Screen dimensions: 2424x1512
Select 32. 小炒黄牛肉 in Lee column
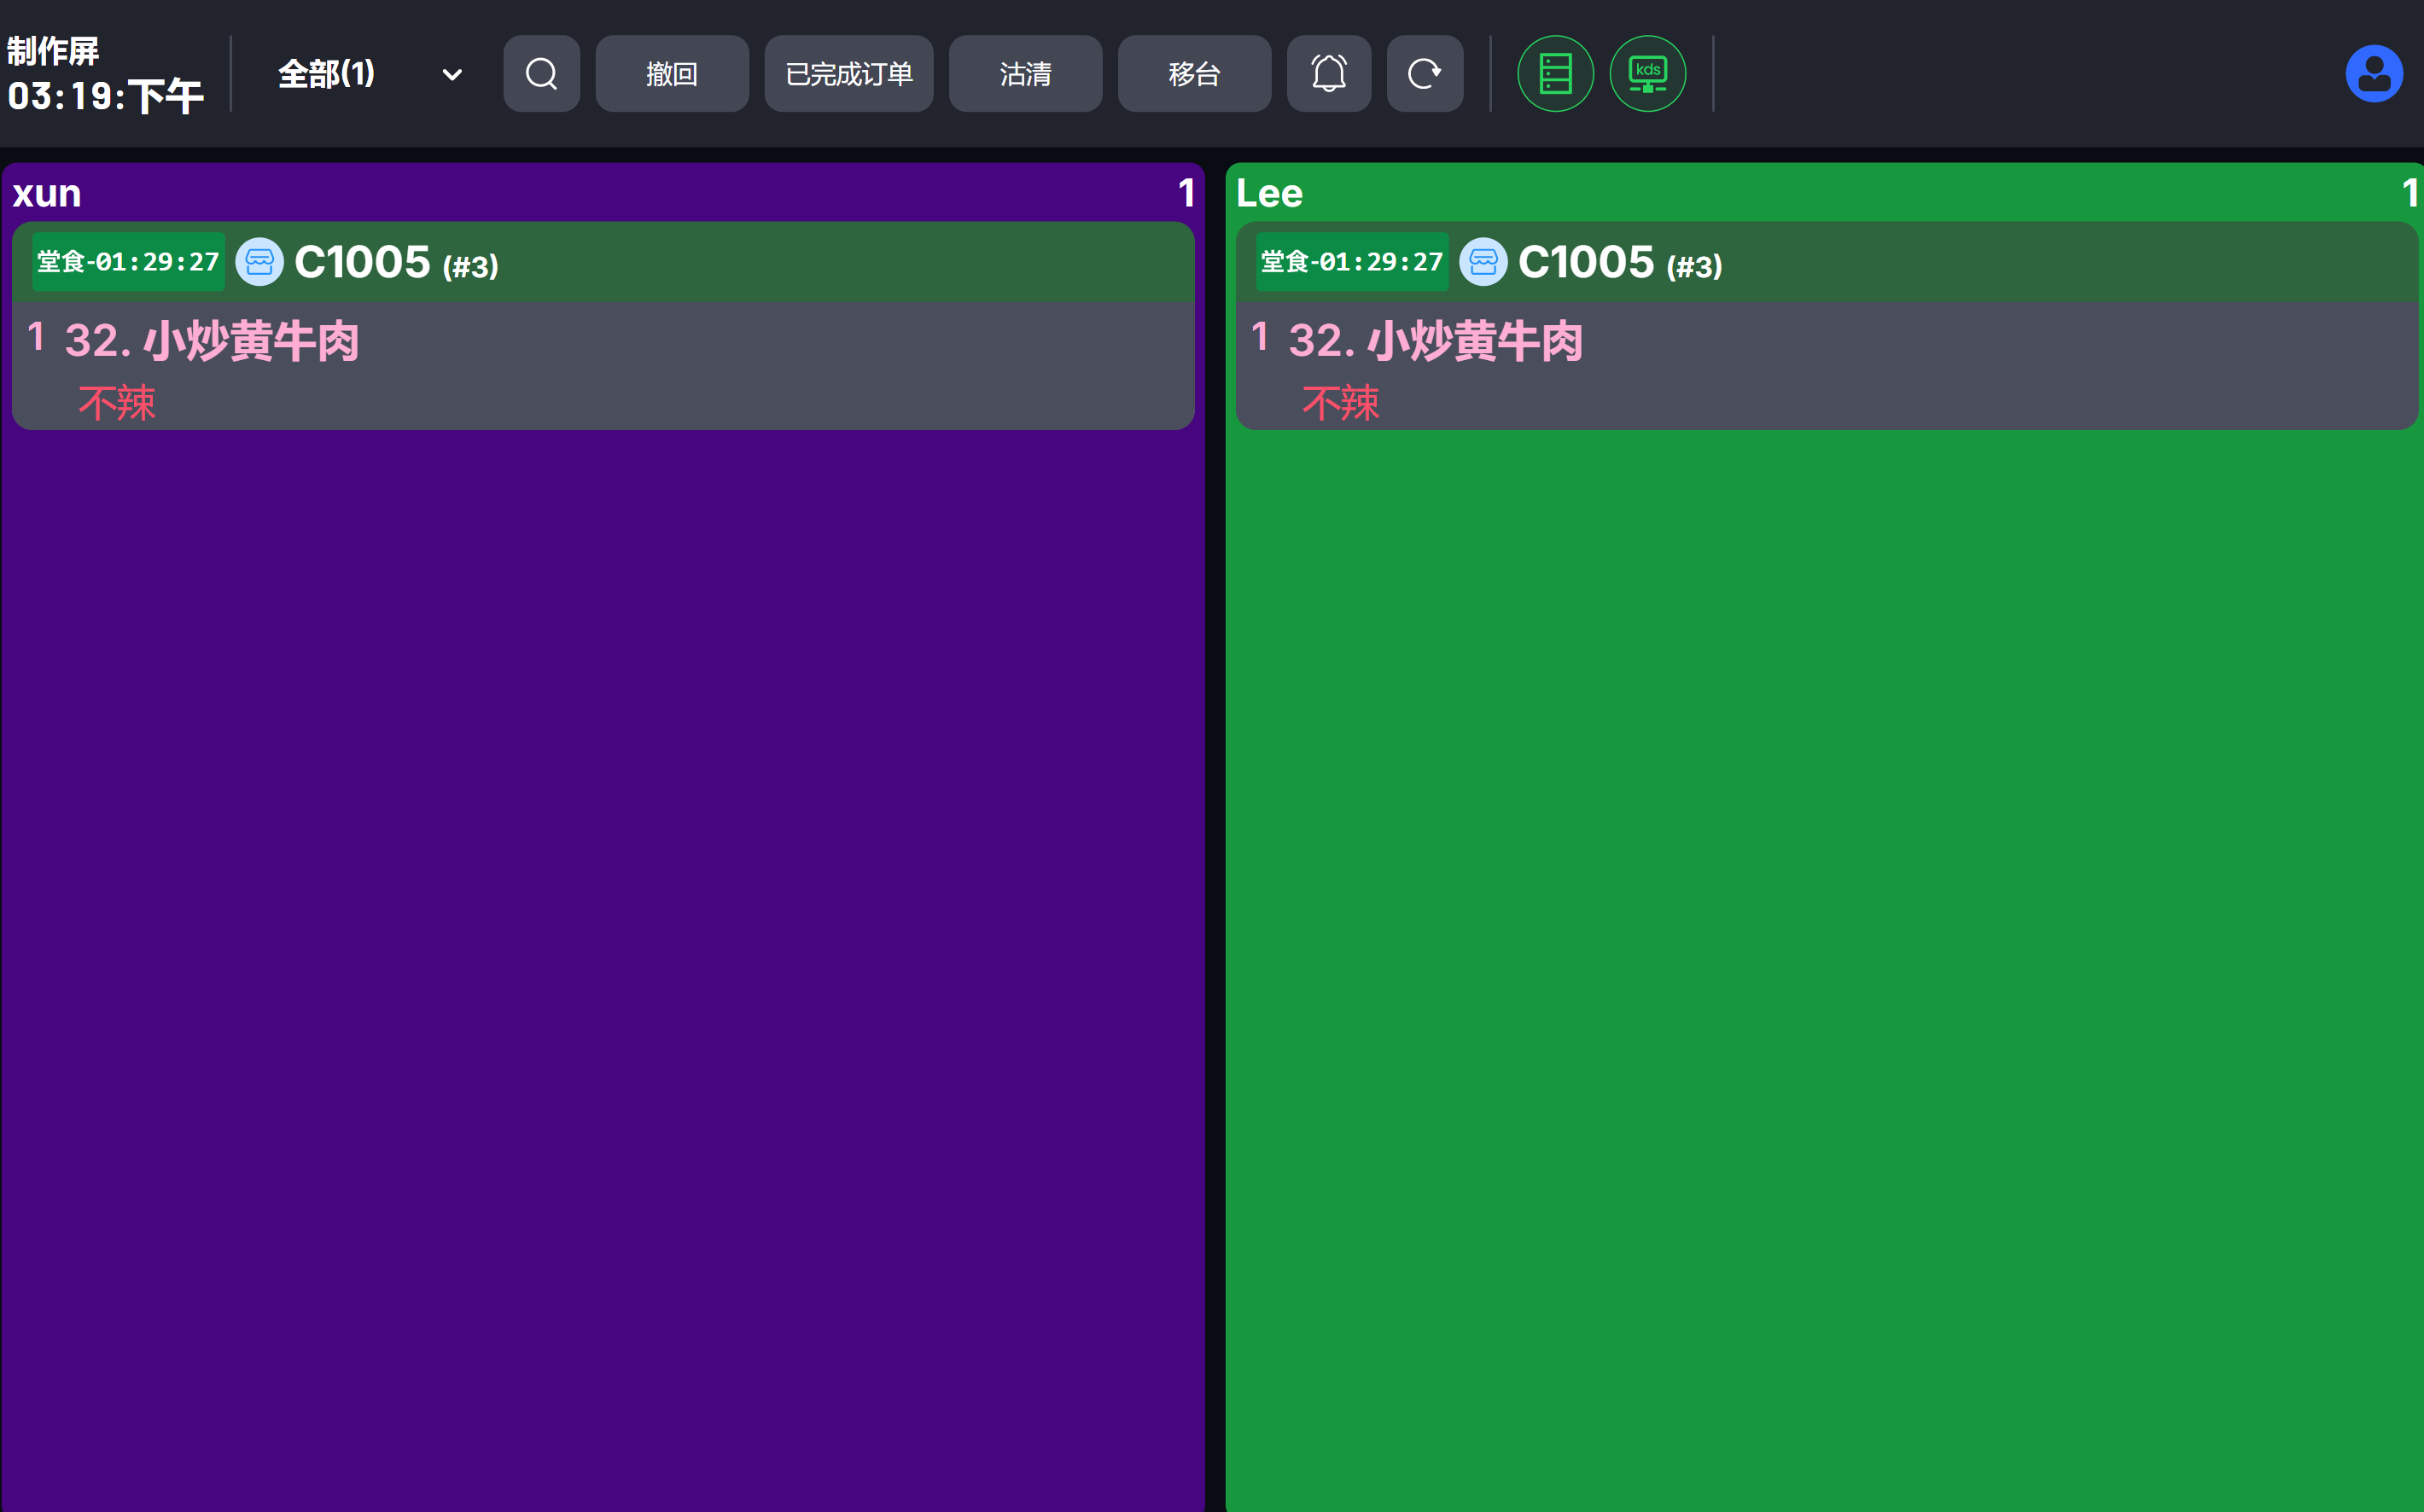(1436, 341)
